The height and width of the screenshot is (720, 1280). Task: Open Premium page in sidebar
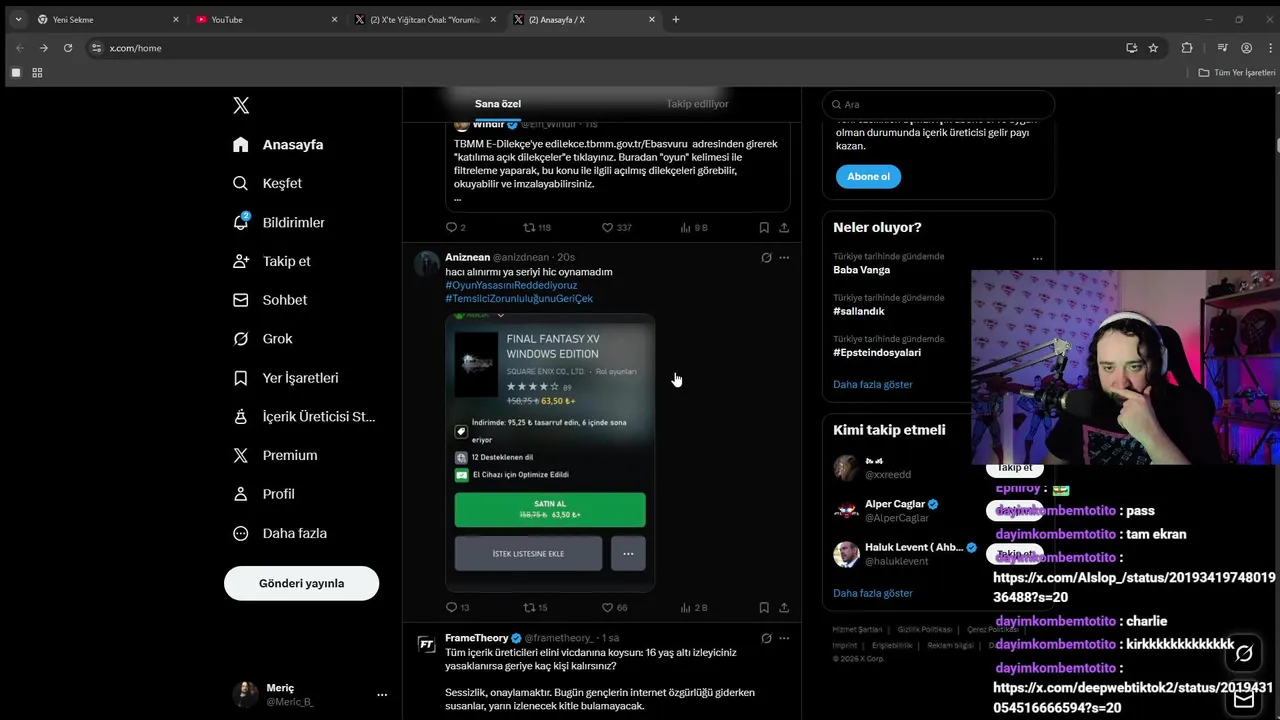click(x=274, y=455)
